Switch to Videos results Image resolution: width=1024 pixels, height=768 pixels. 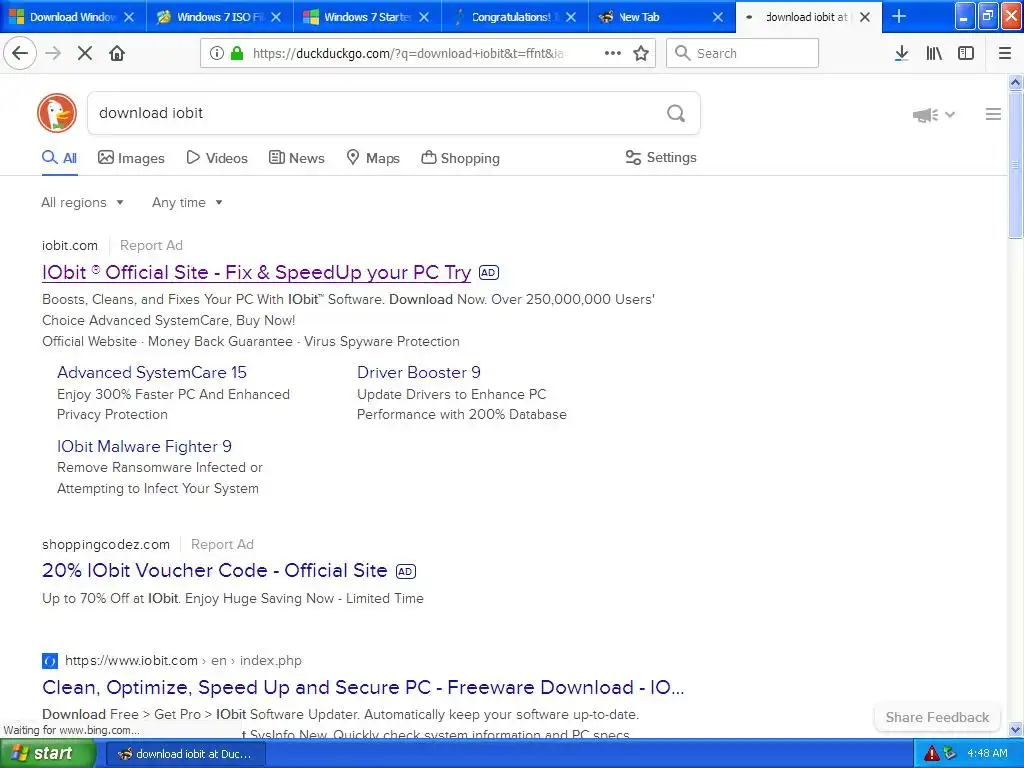217,158
